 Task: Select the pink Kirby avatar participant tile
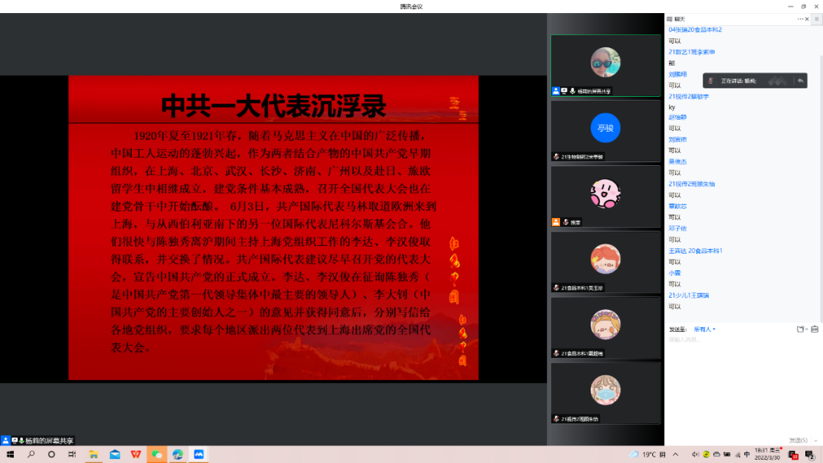(605, 195)
